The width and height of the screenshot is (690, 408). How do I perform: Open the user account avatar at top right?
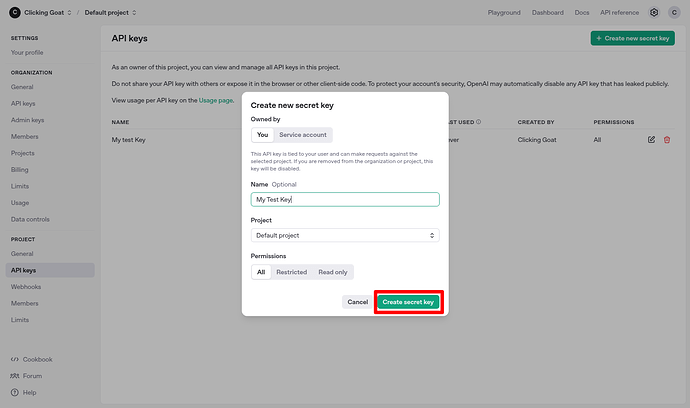[x=674, y=12]
